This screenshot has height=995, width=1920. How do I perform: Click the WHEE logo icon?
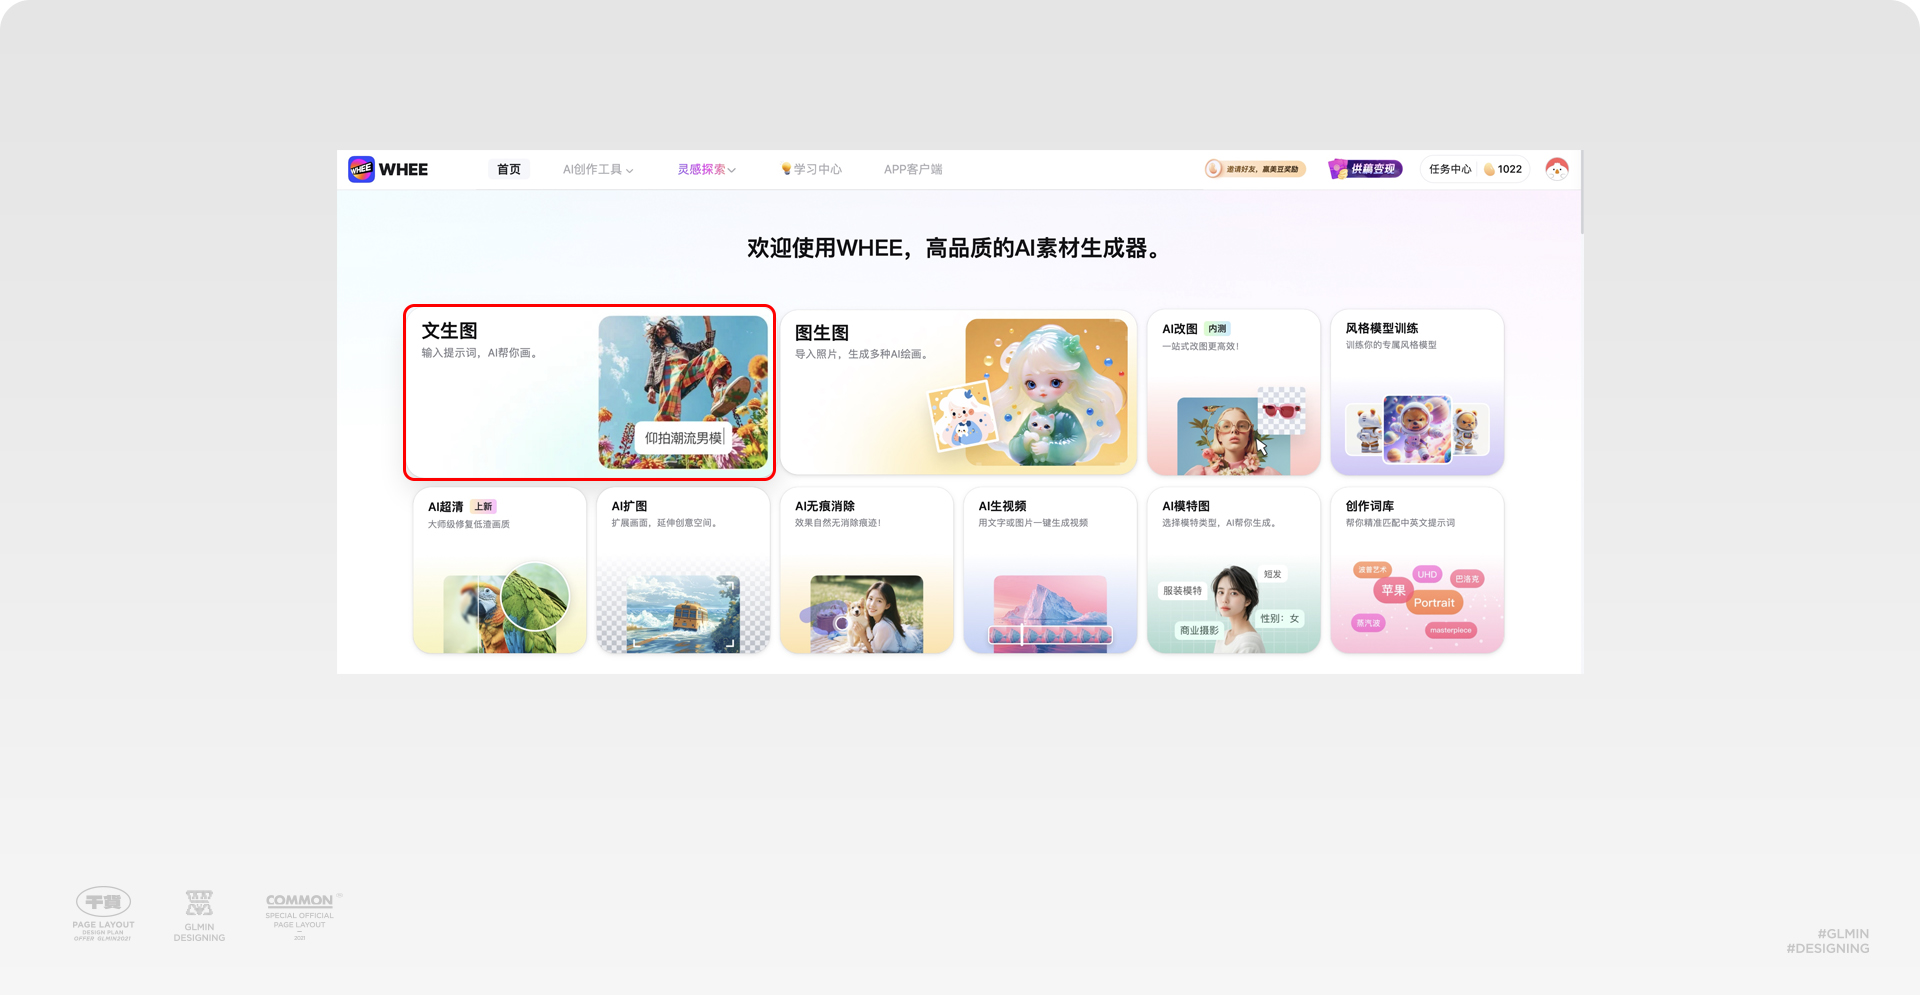[360, 168]
